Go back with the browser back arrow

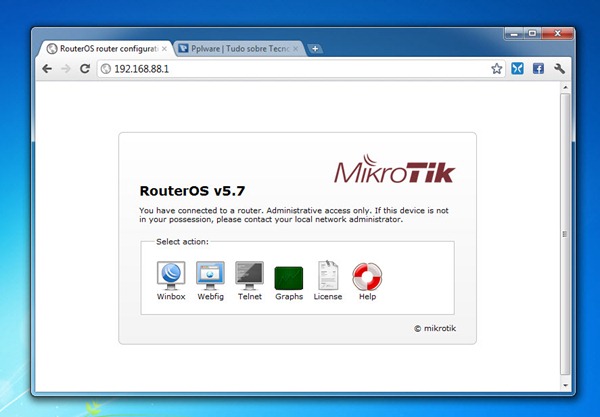[47, 69]
